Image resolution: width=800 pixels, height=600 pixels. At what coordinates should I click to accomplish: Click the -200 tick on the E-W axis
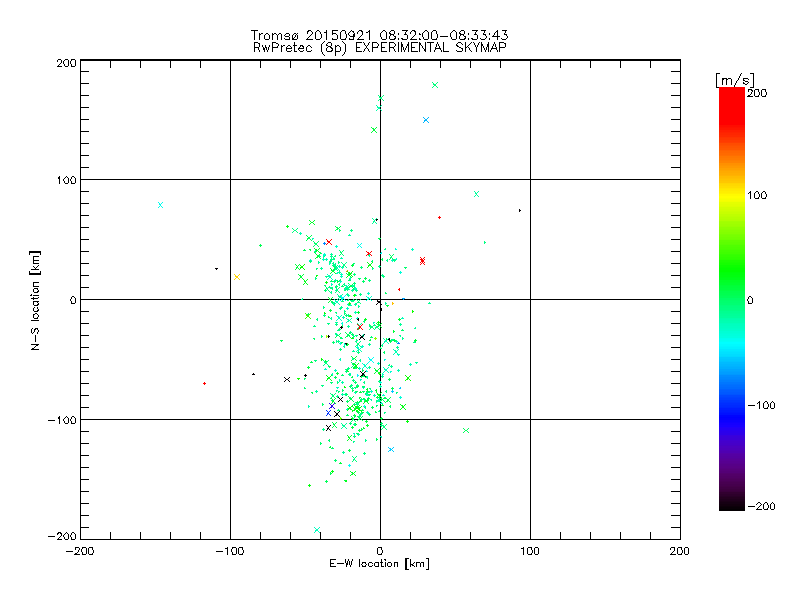(80, 550)
